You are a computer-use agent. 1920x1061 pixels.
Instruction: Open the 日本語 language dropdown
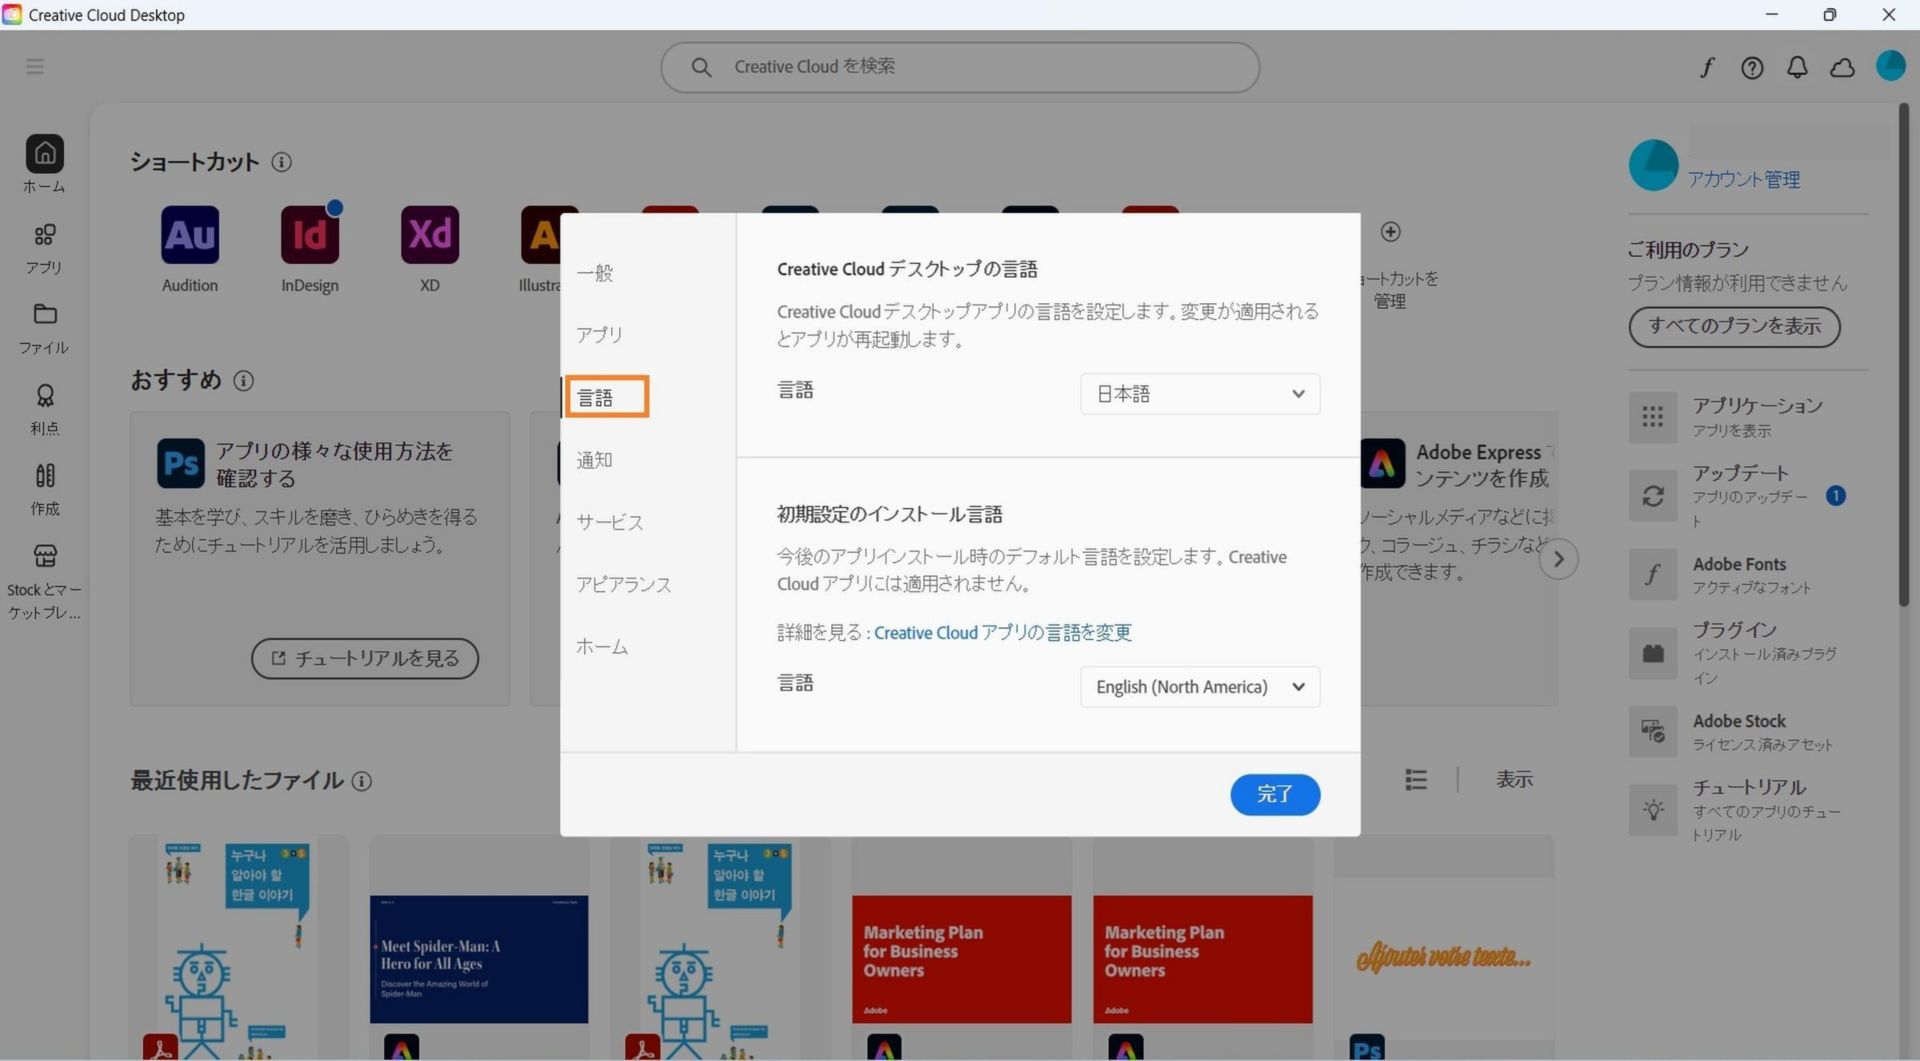click(1200, 394)
